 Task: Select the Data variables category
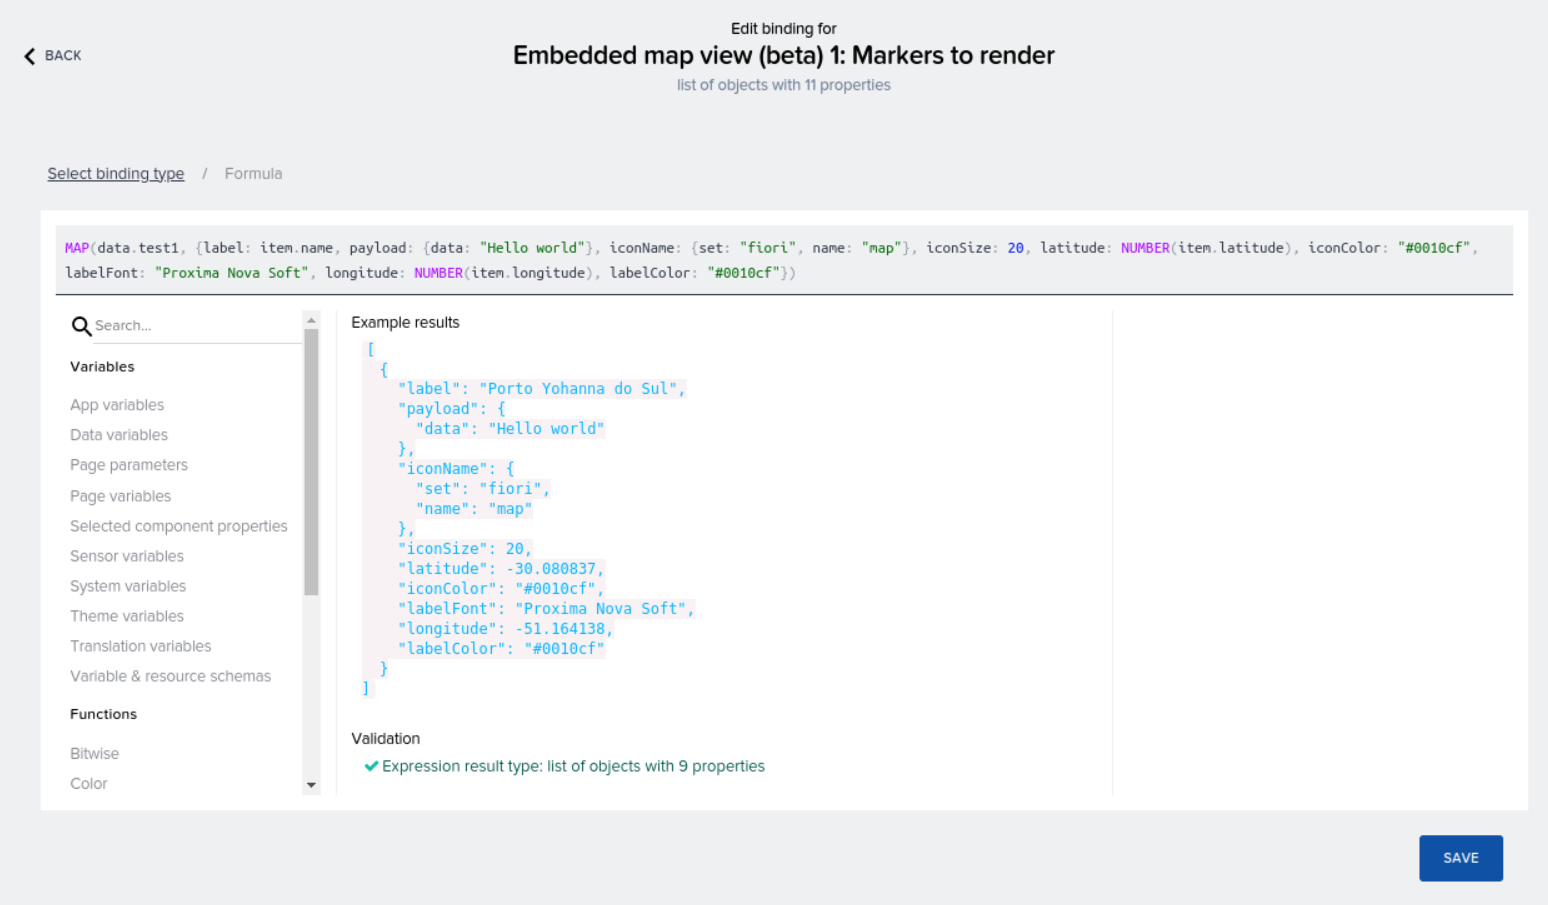[x=118, y=434]
